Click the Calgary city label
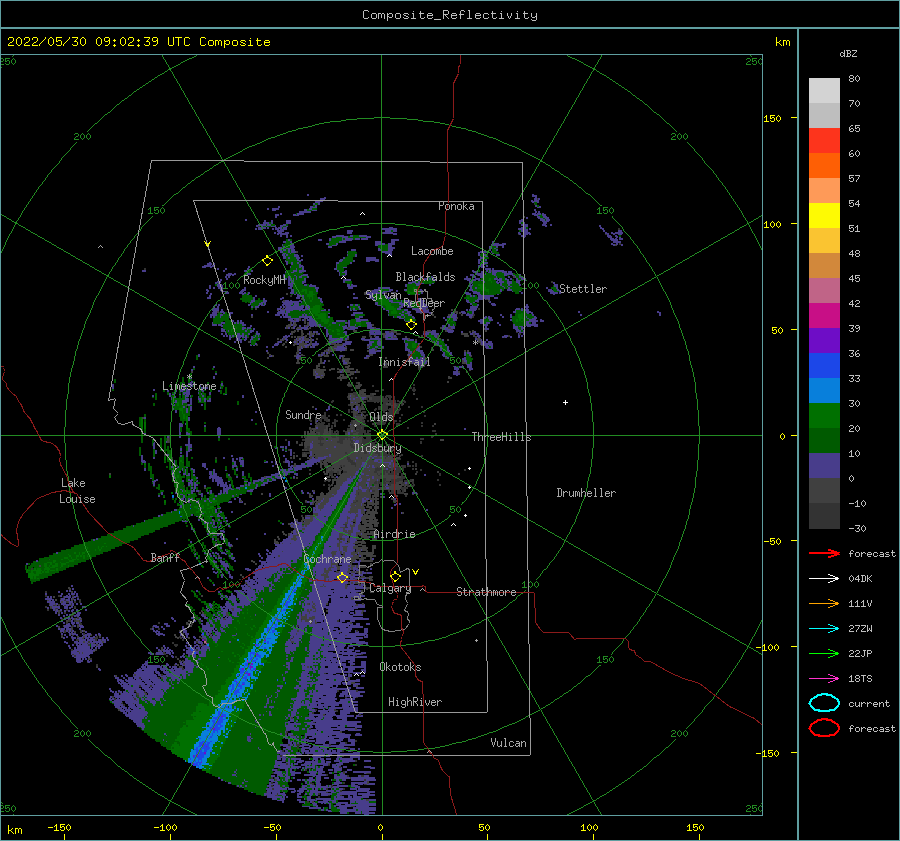 (390, 588)
